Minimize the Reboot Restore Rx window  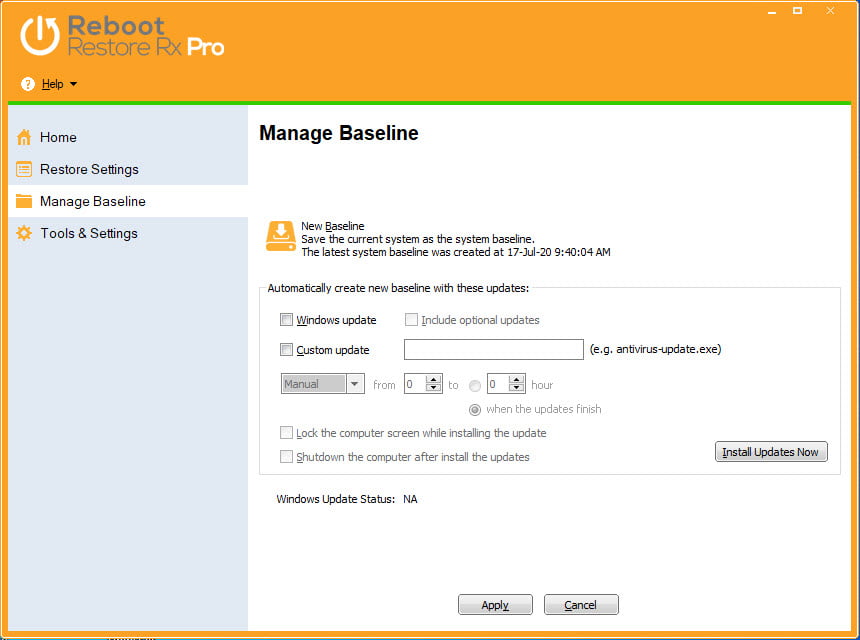(x=772, y=11)
